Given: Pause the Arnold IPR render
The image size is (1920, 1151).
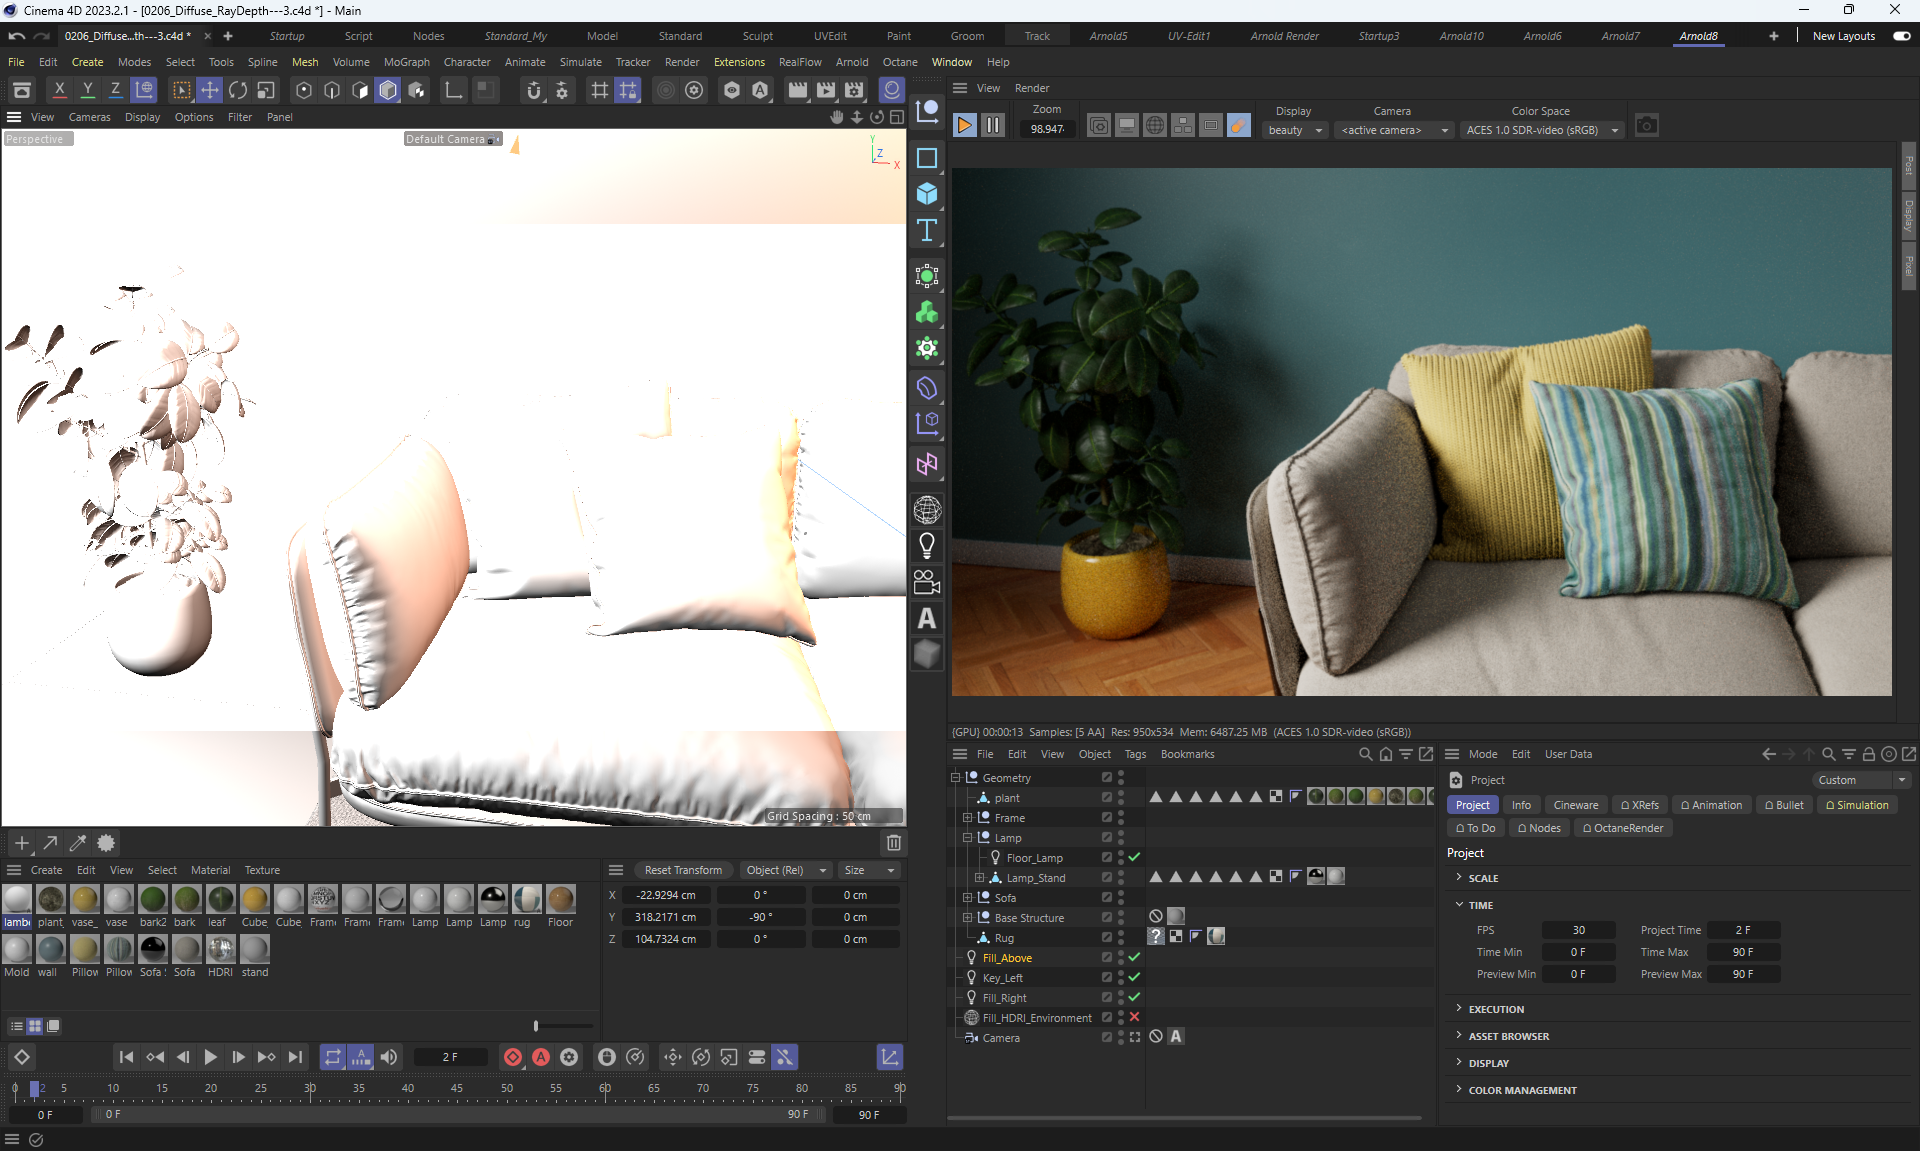Looking at the screenshot, I should point(992,125).
